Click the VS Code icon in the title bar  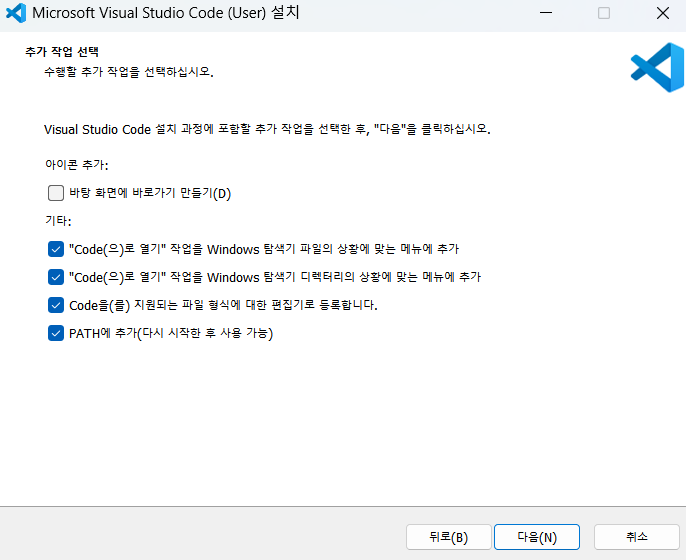click(x=16, y=13)
